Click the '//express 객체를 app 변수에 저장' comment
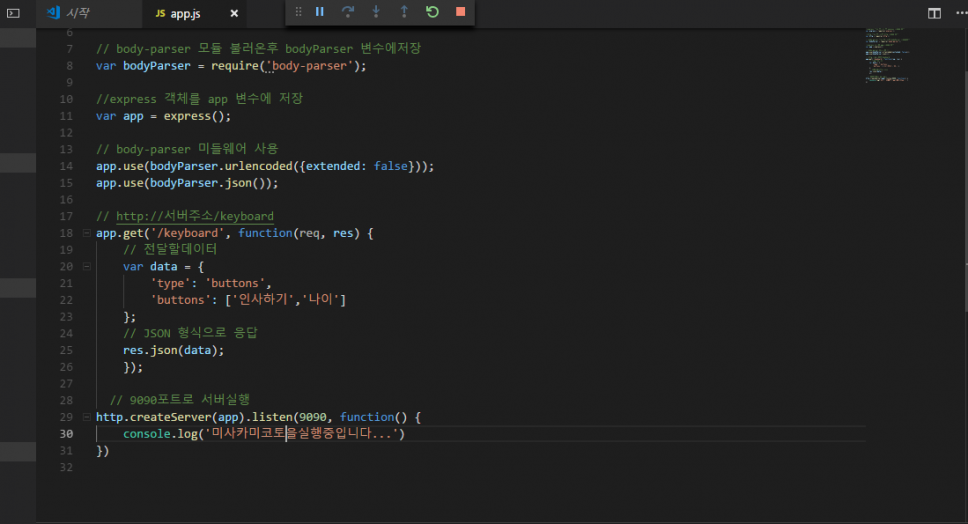968x524 pixels. click(x=199, y=99)
